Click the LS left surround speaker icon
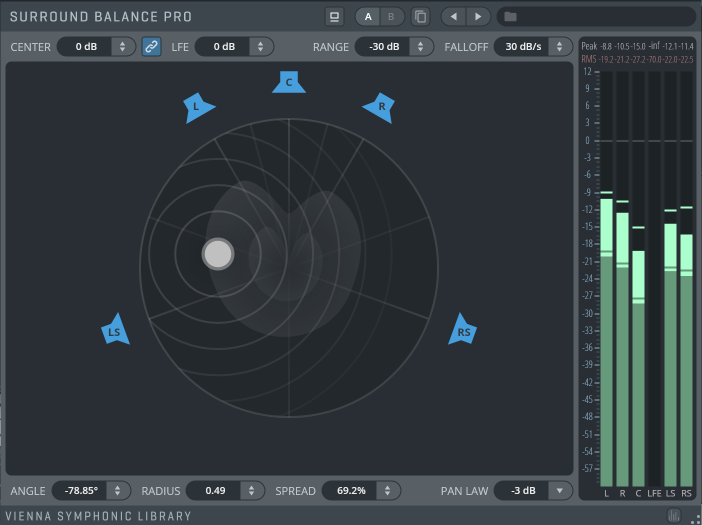 coord(115,330)
